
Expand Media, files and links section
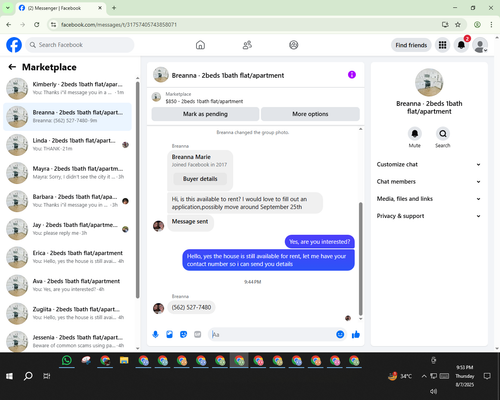[x=429, y=199]
